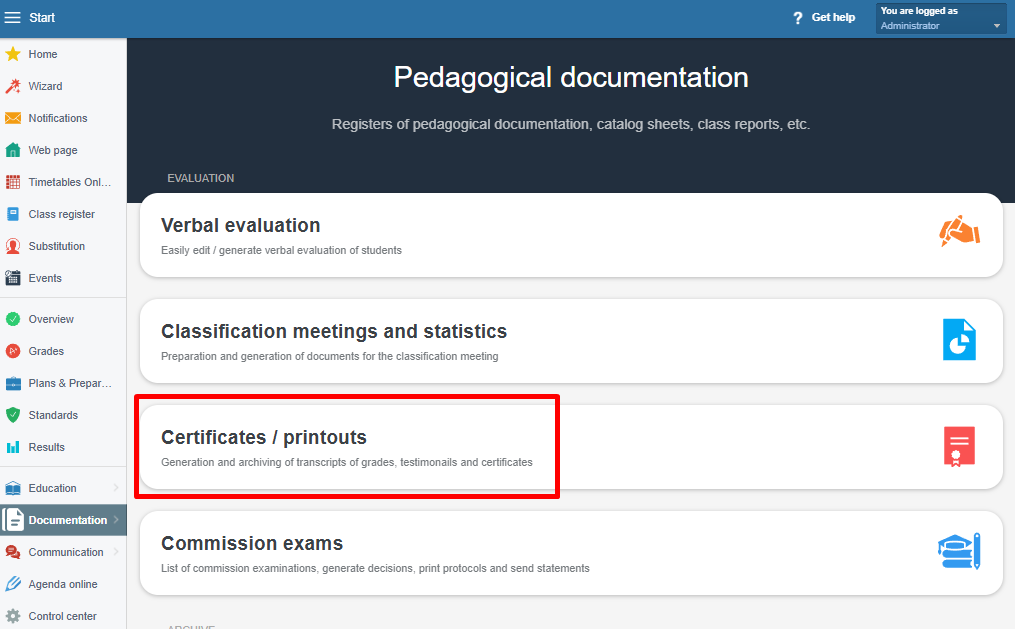Expand the Communication sidebar submenu
Screen dimensions: 1015x629
coord(116,552)
